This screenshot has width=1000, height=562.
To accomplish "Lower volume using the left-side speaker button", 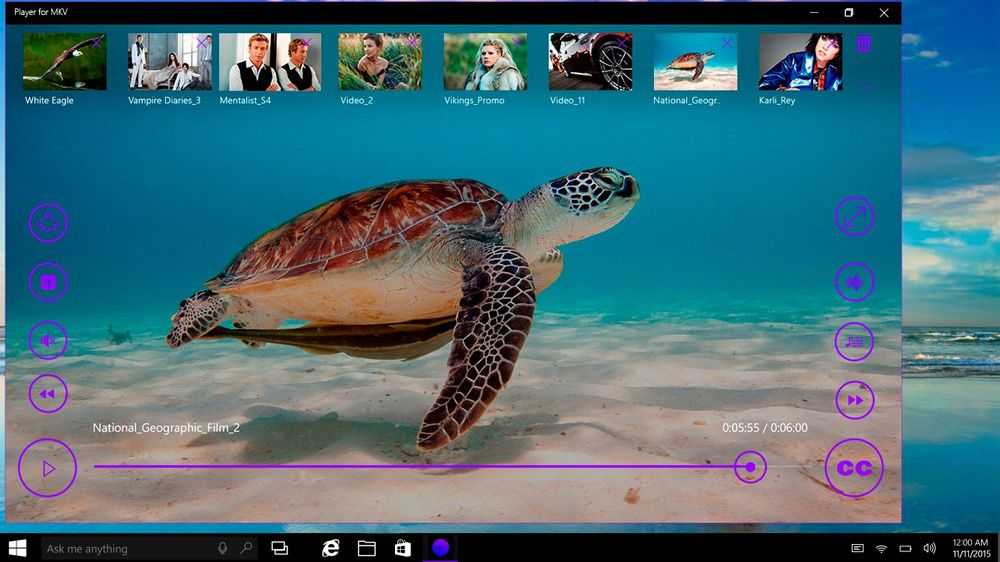I will (48, 340).
